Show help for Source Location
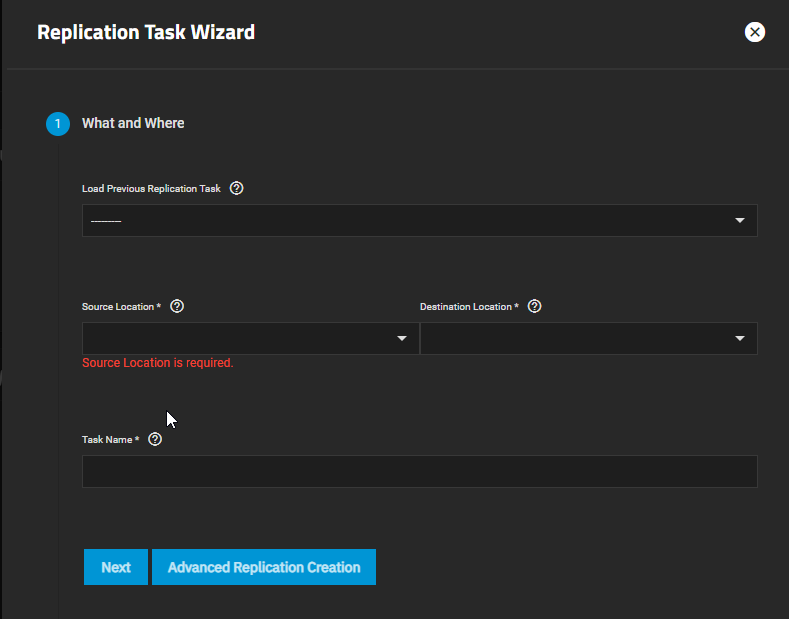This screenshot has width=789, height=619. [177, 306]
